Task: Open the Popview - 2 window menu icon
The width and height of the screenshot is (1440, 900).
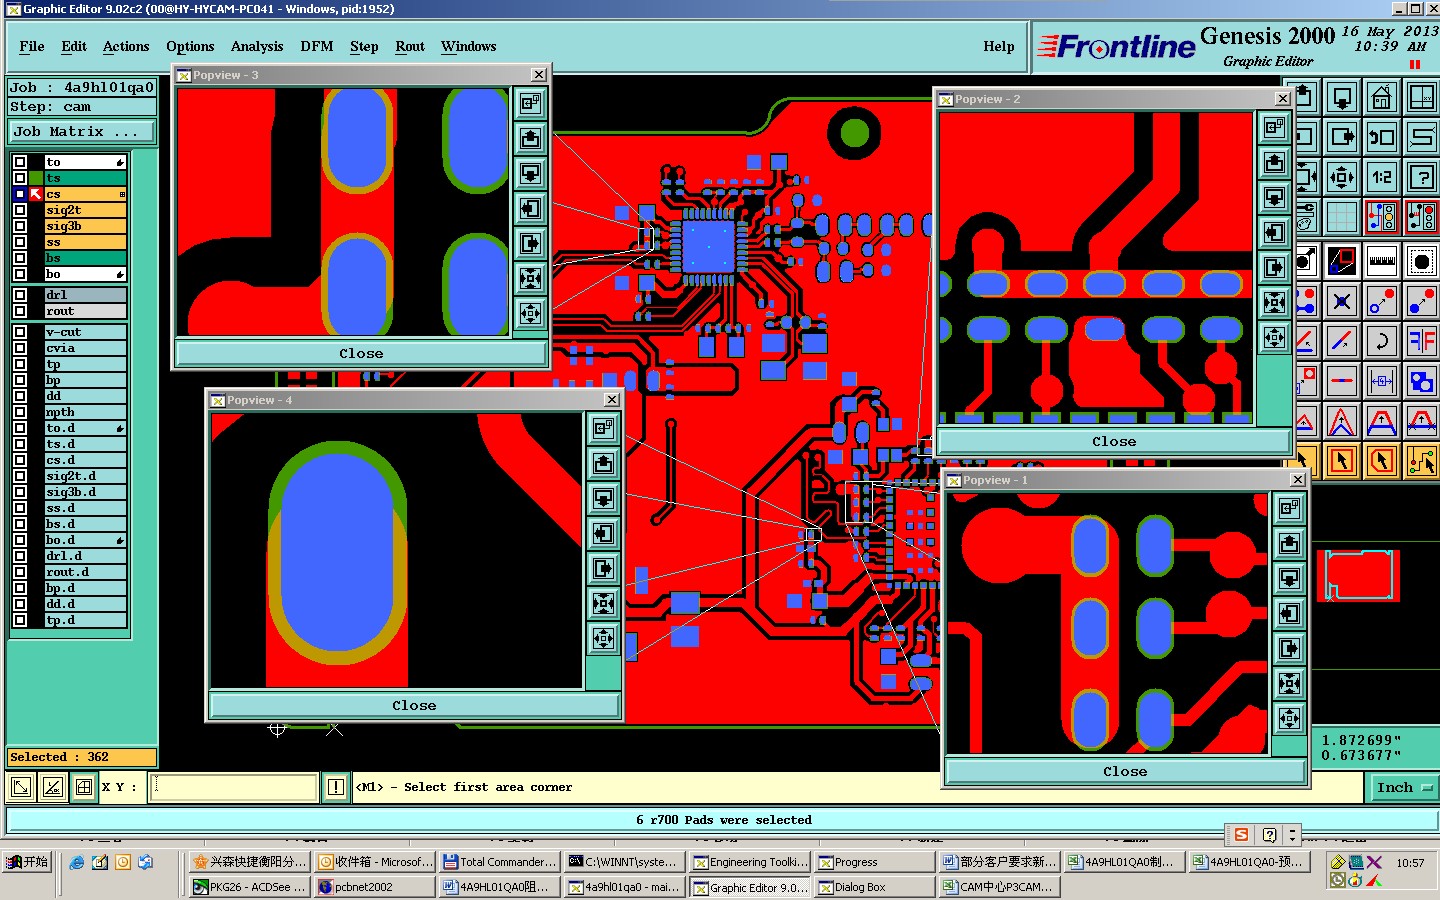Action: (x=946, y=99)
